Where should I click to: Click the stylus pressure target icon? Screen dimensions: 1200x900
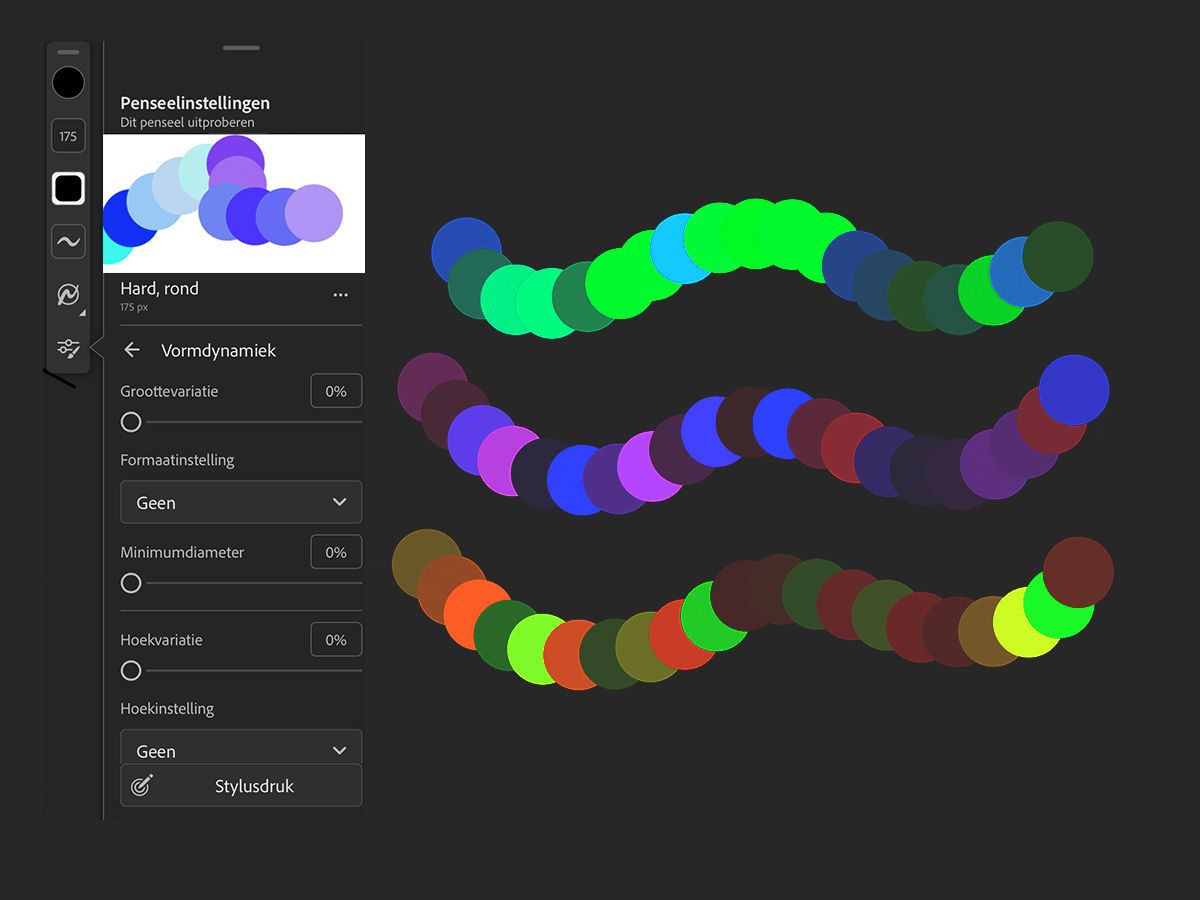[x=142, y=786]
